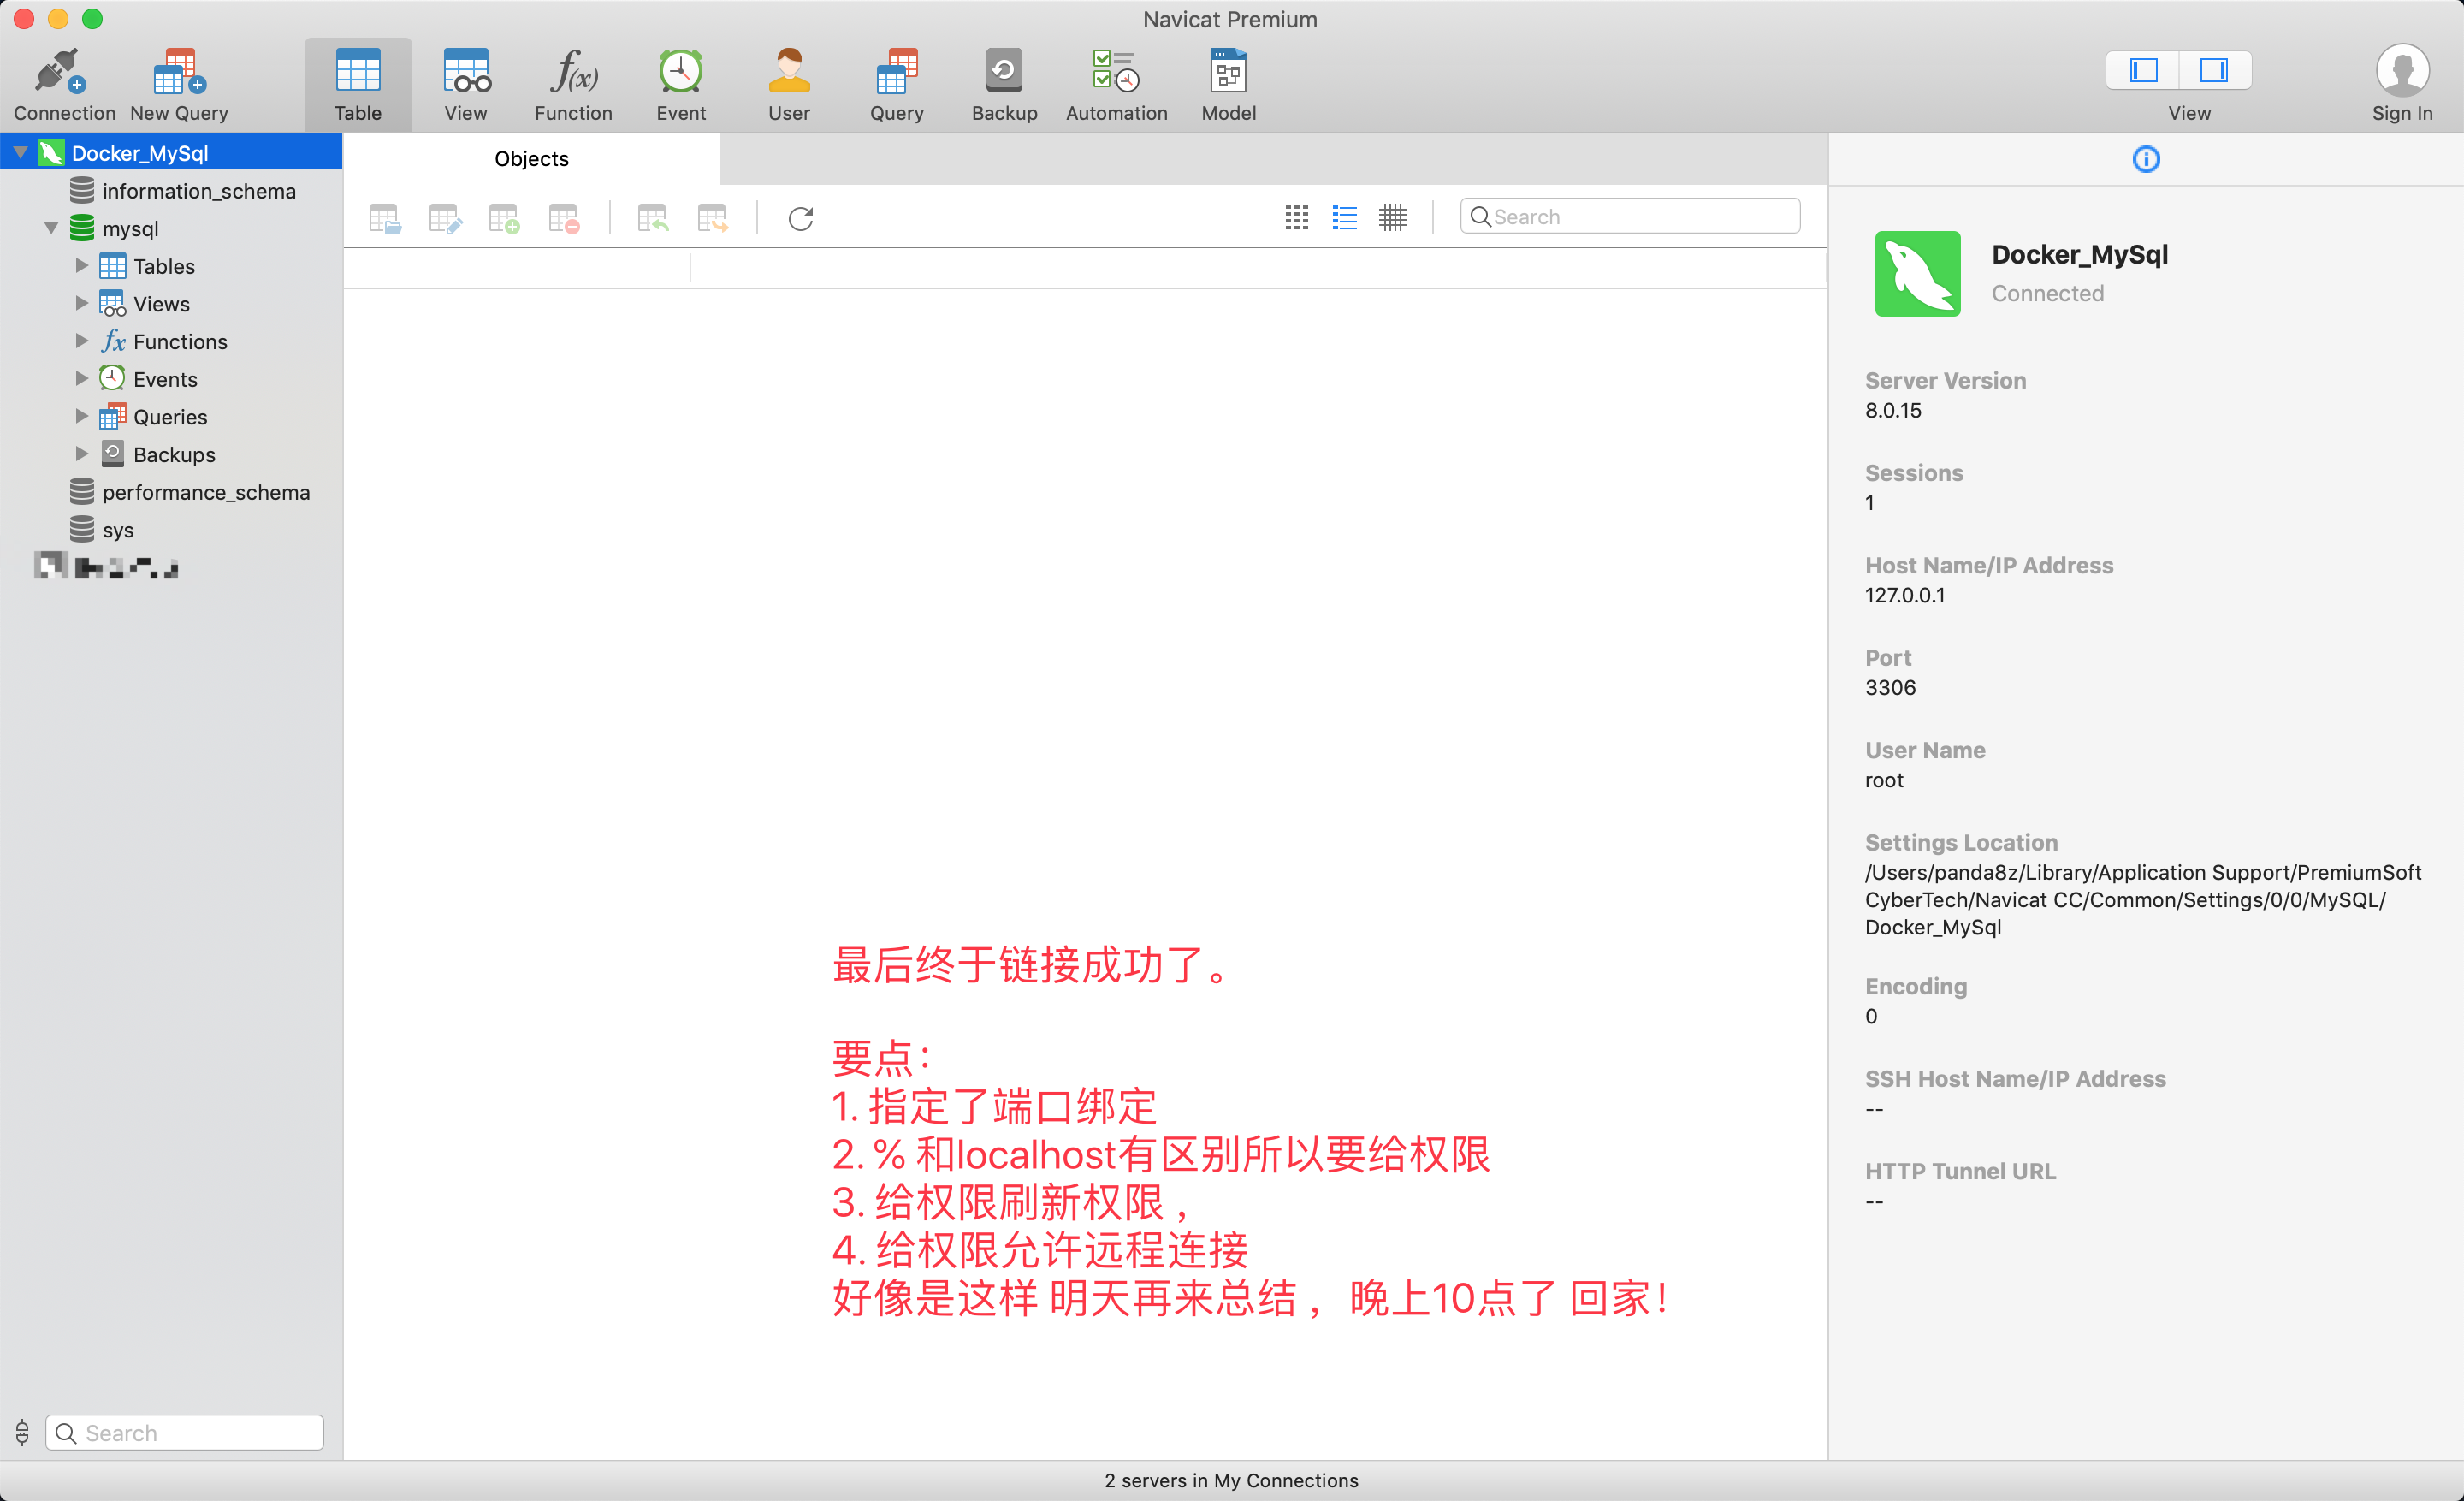The width and height of the screenshot is (2464, 1501).
Task: Select the Functions tree item
Action: click(x=171, y=342)
